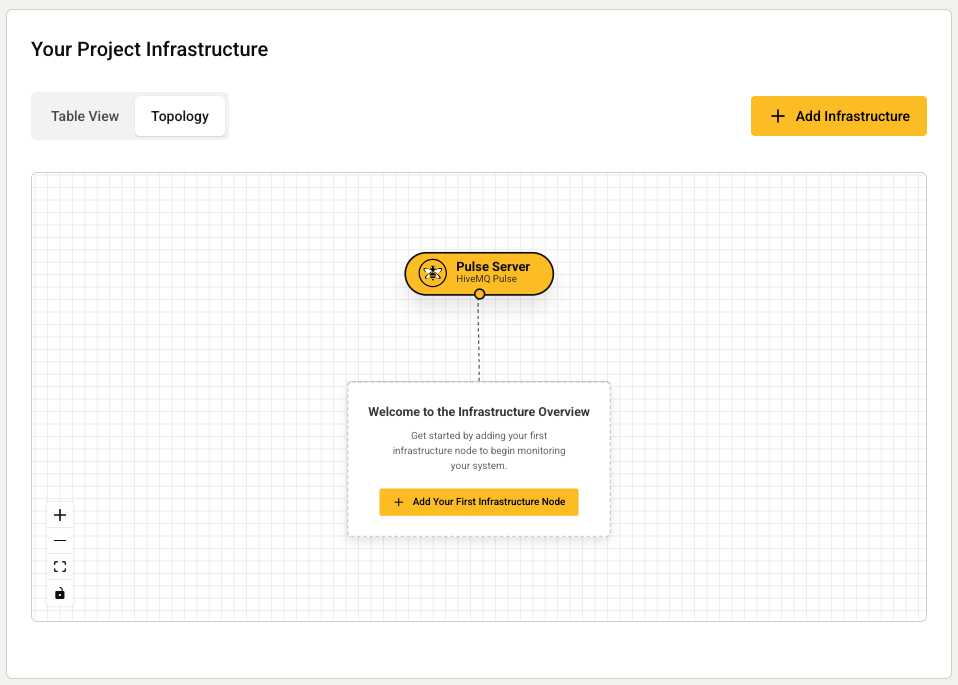The width and height of the screenshot is (958, 685).
Task: Click empty grid area of canvas
Action: pyautogui.click(x=750, y=400)
